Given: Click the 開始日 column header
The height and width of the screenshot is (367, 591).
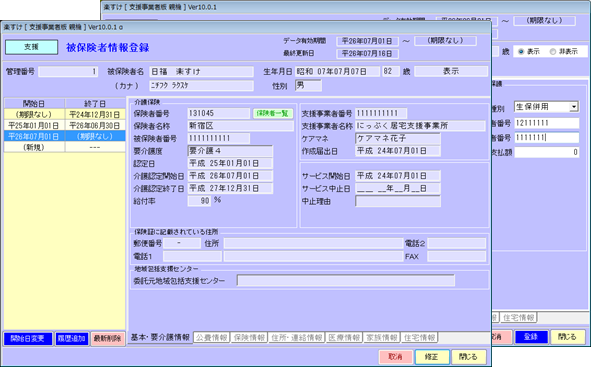Looking at the screenshot, I should 34,104.
